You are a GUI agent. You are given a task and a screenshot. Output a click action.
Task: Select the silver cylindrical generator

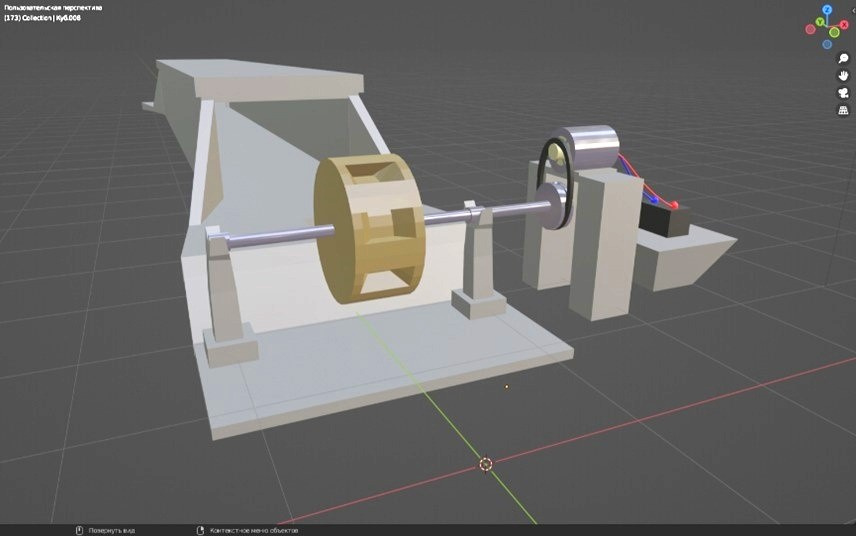click(592, 147)
